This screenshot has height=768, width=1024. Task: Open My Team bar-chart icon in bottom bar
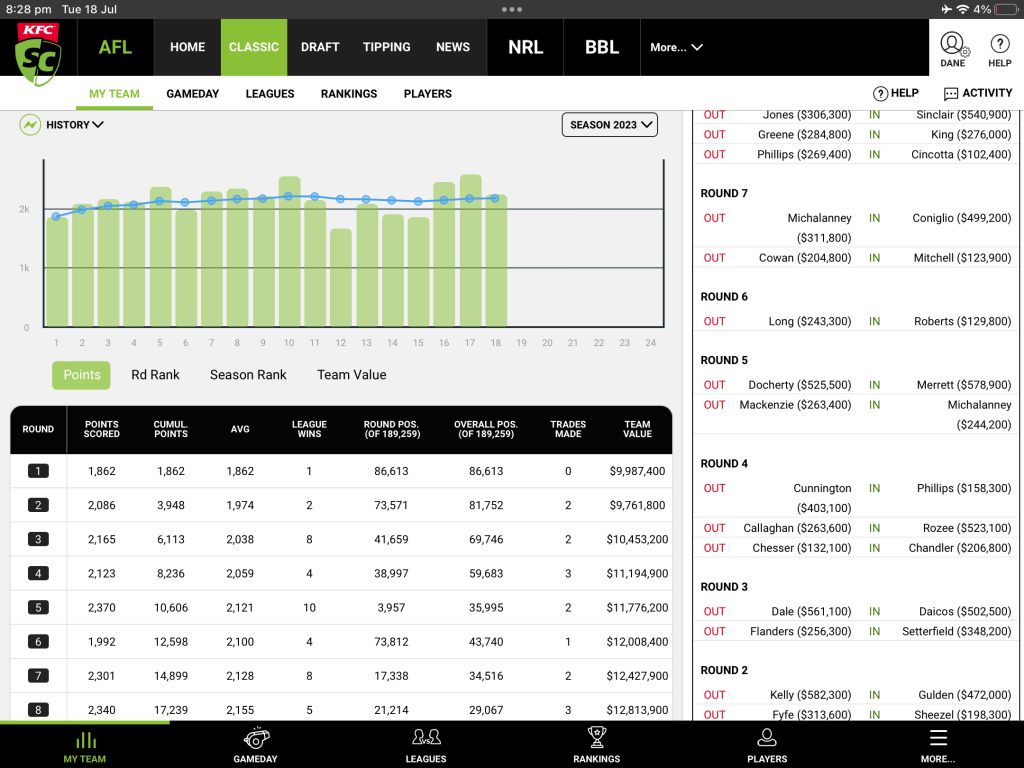(x=85, y=740)
